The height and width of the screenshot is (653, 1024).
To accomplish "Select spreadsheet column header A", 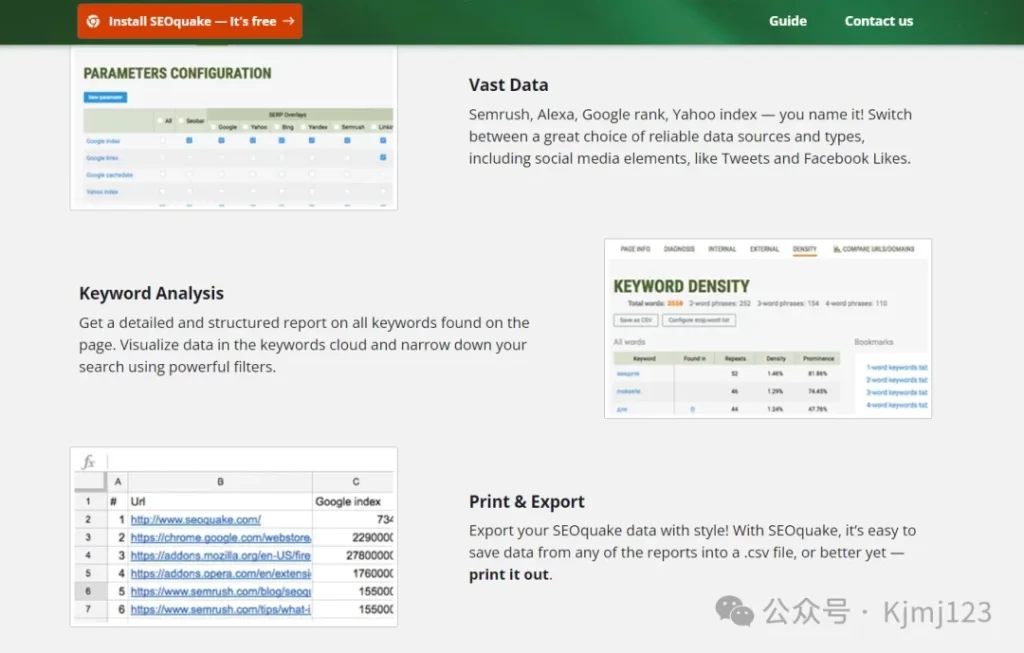I will pos(118,481).
